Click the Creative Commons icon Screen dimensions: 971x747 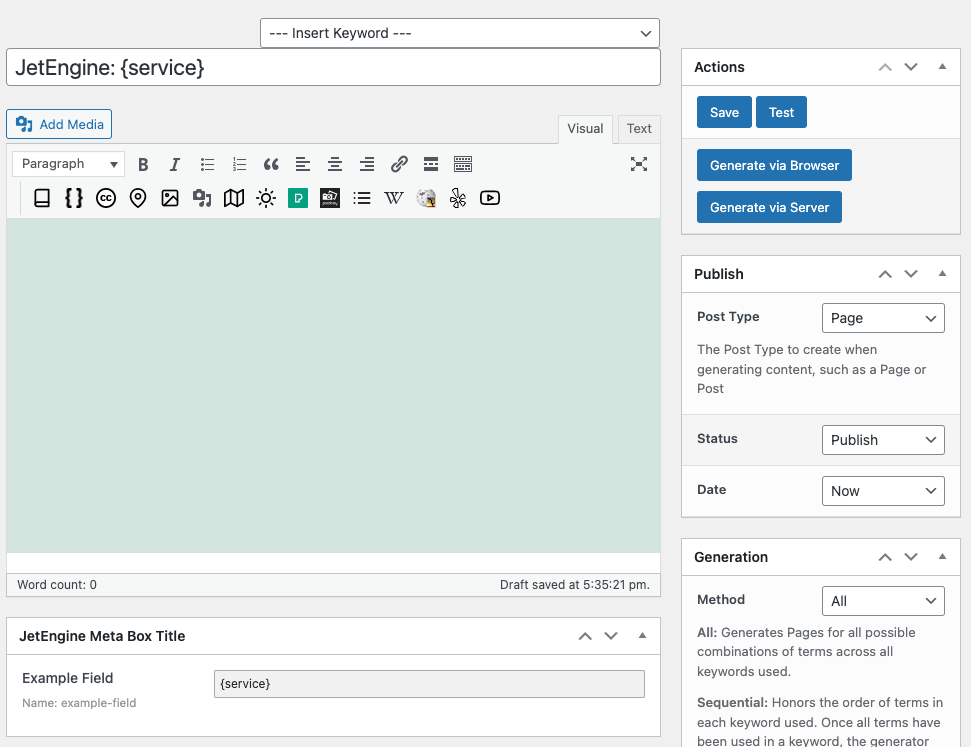106,198
